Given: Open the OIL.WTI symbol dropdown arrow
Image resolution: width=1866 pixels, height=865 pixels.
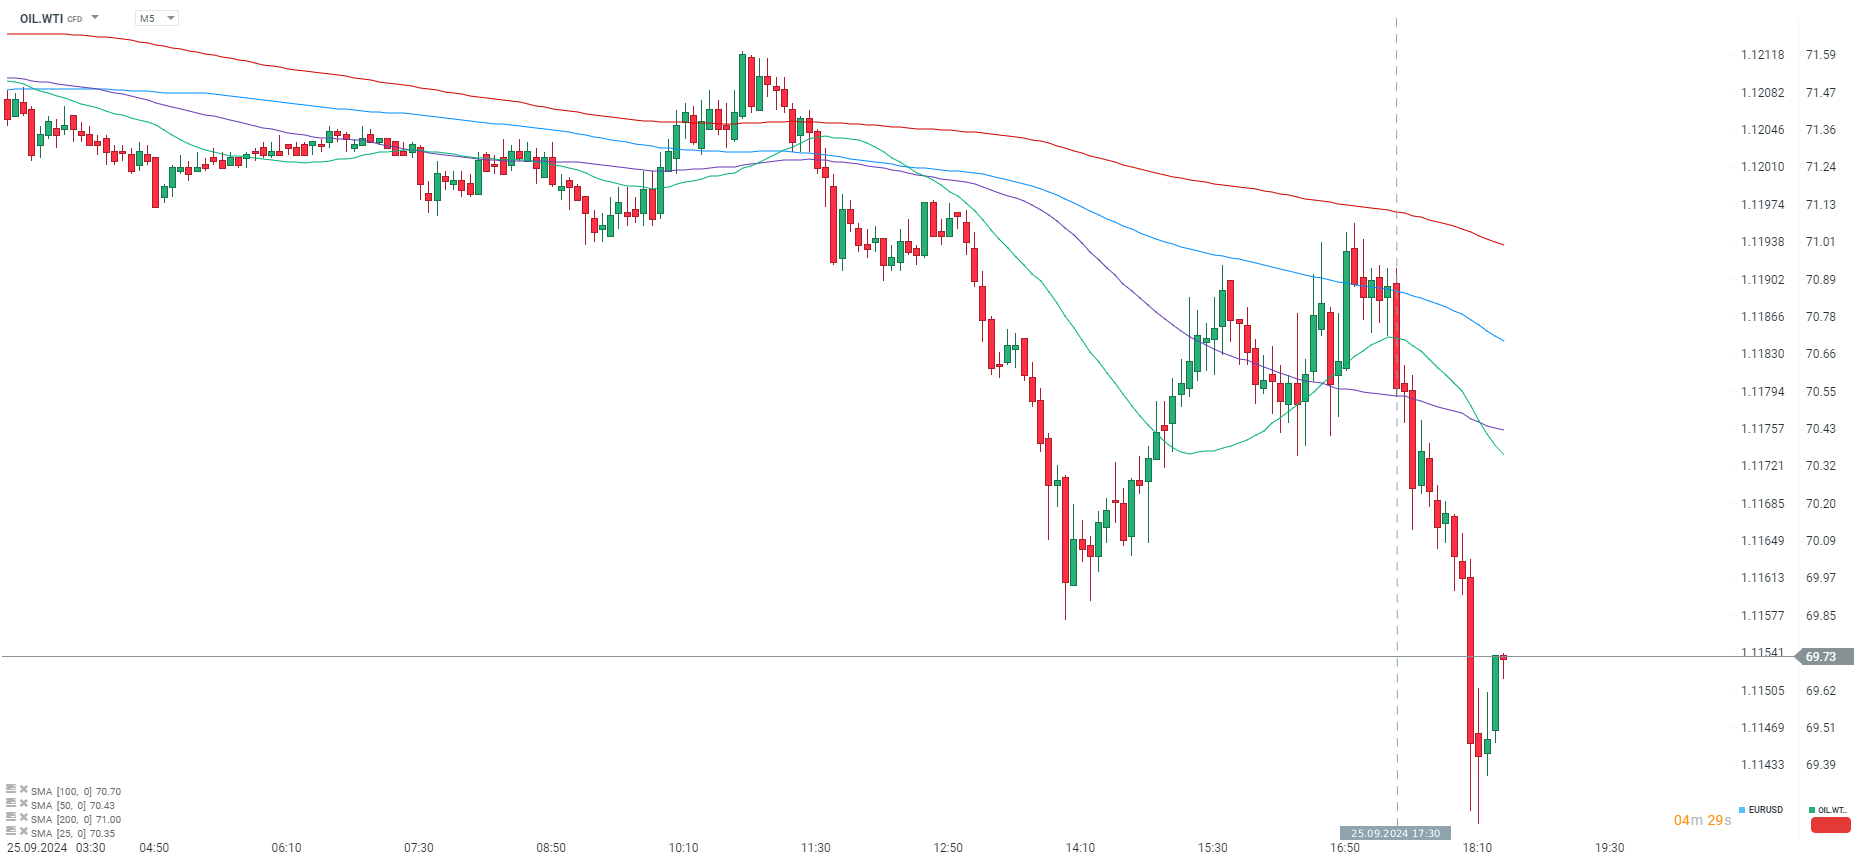Looking at the screenshot, I should coord(95,18).
